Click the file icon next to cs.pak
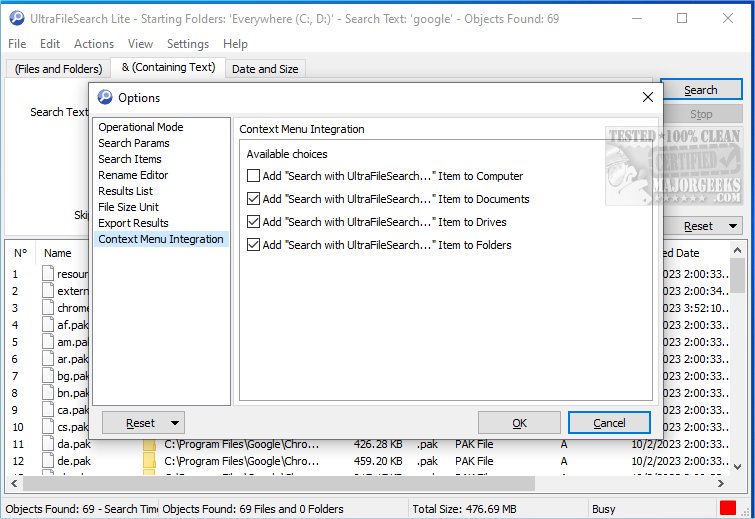This screenshot has height=519, width=755. click(48, 426)
